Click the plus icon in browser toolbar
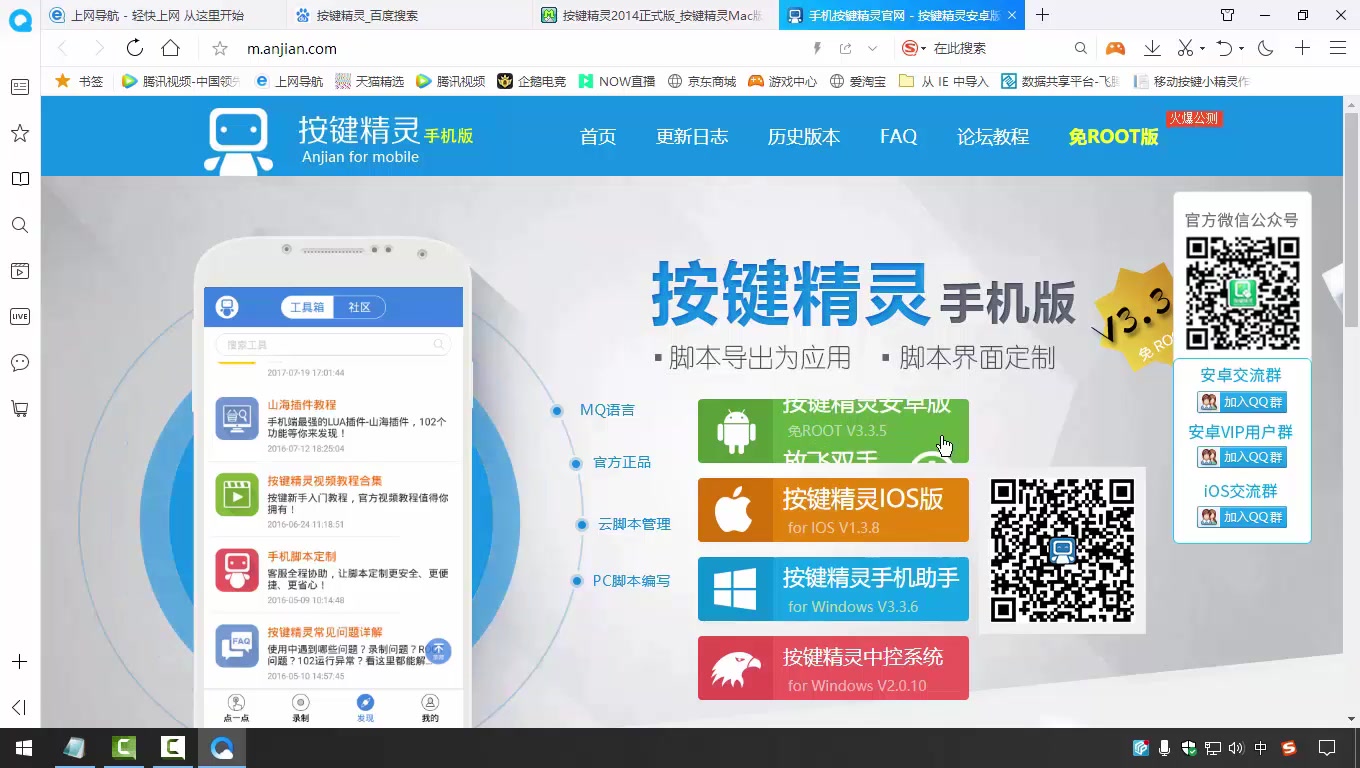The image size is (1360, 768). [x=1302, y=48]
